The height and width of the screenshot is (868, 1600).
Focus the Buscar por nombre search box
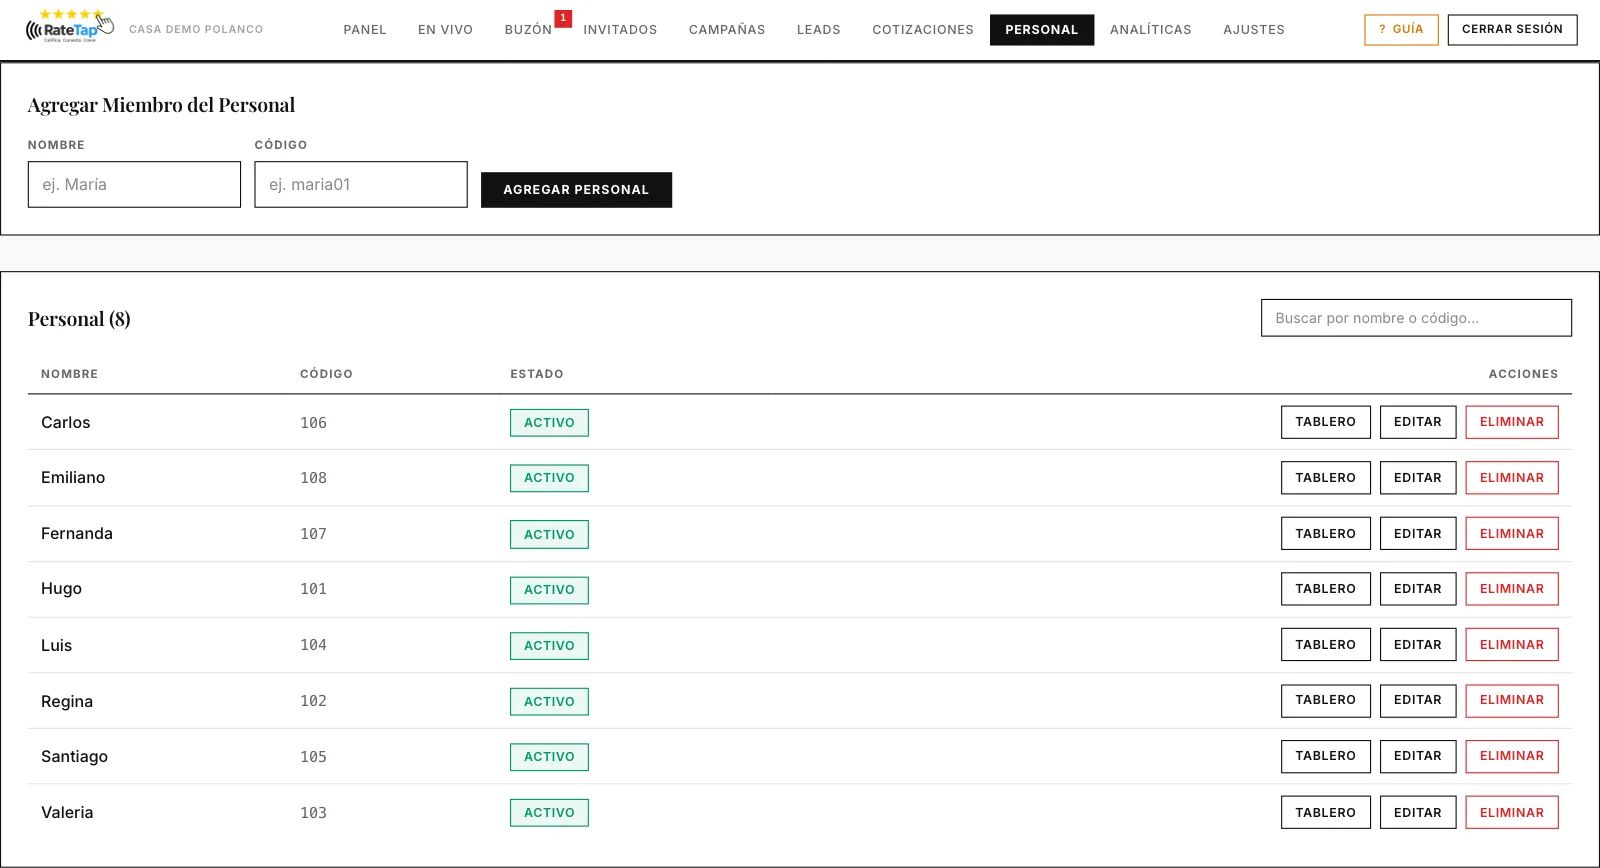point(1416,318)
